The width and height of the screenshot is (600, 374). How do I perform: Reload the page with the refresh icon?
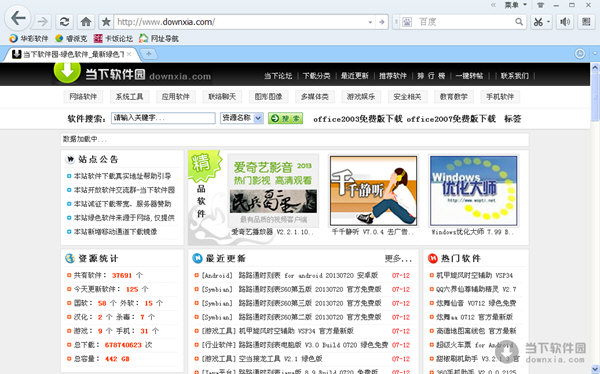64,22
